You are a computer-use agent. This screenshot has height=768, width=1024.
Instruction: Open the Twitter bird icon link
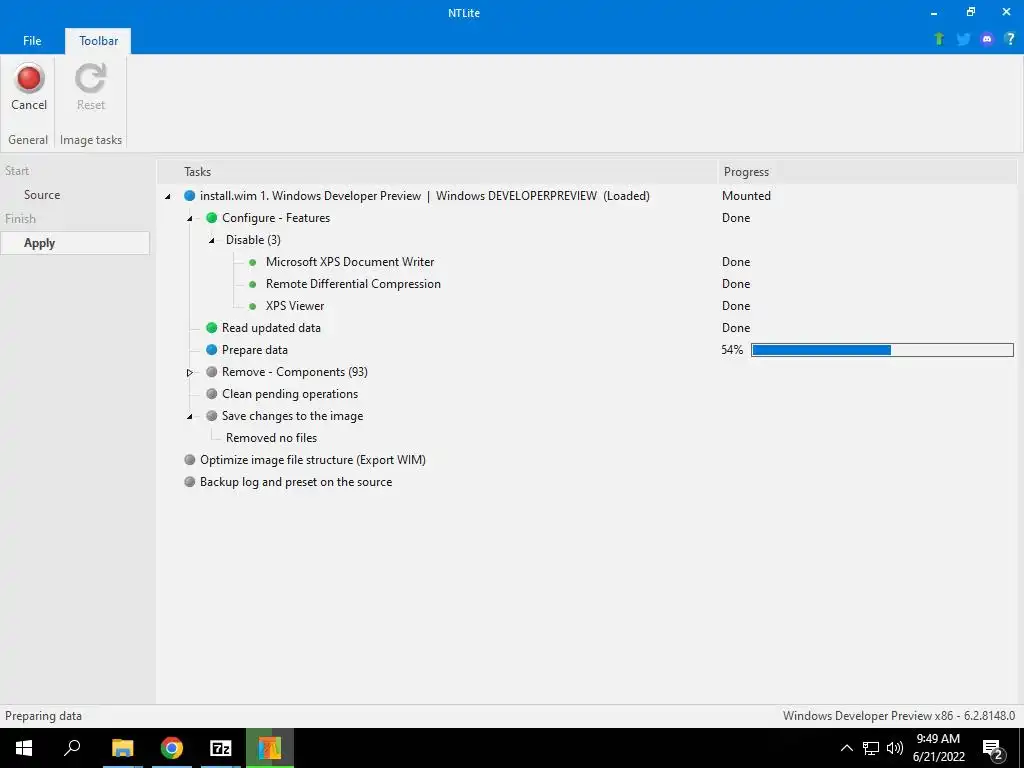963,39
